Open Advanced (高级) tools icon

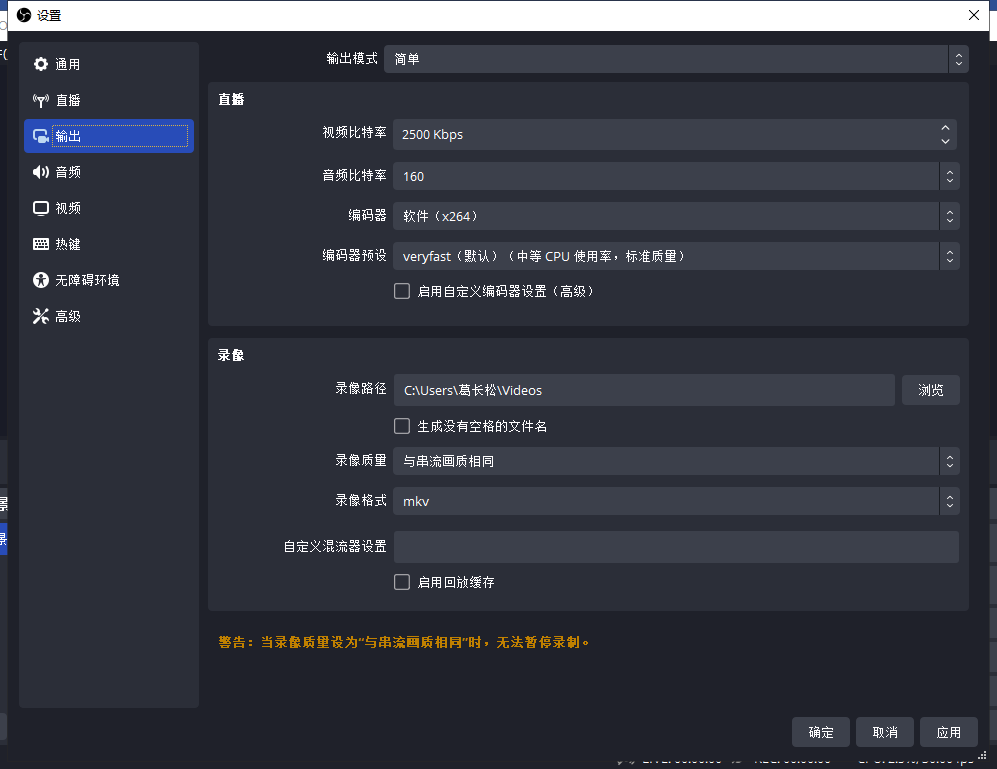tap(41, 316)
